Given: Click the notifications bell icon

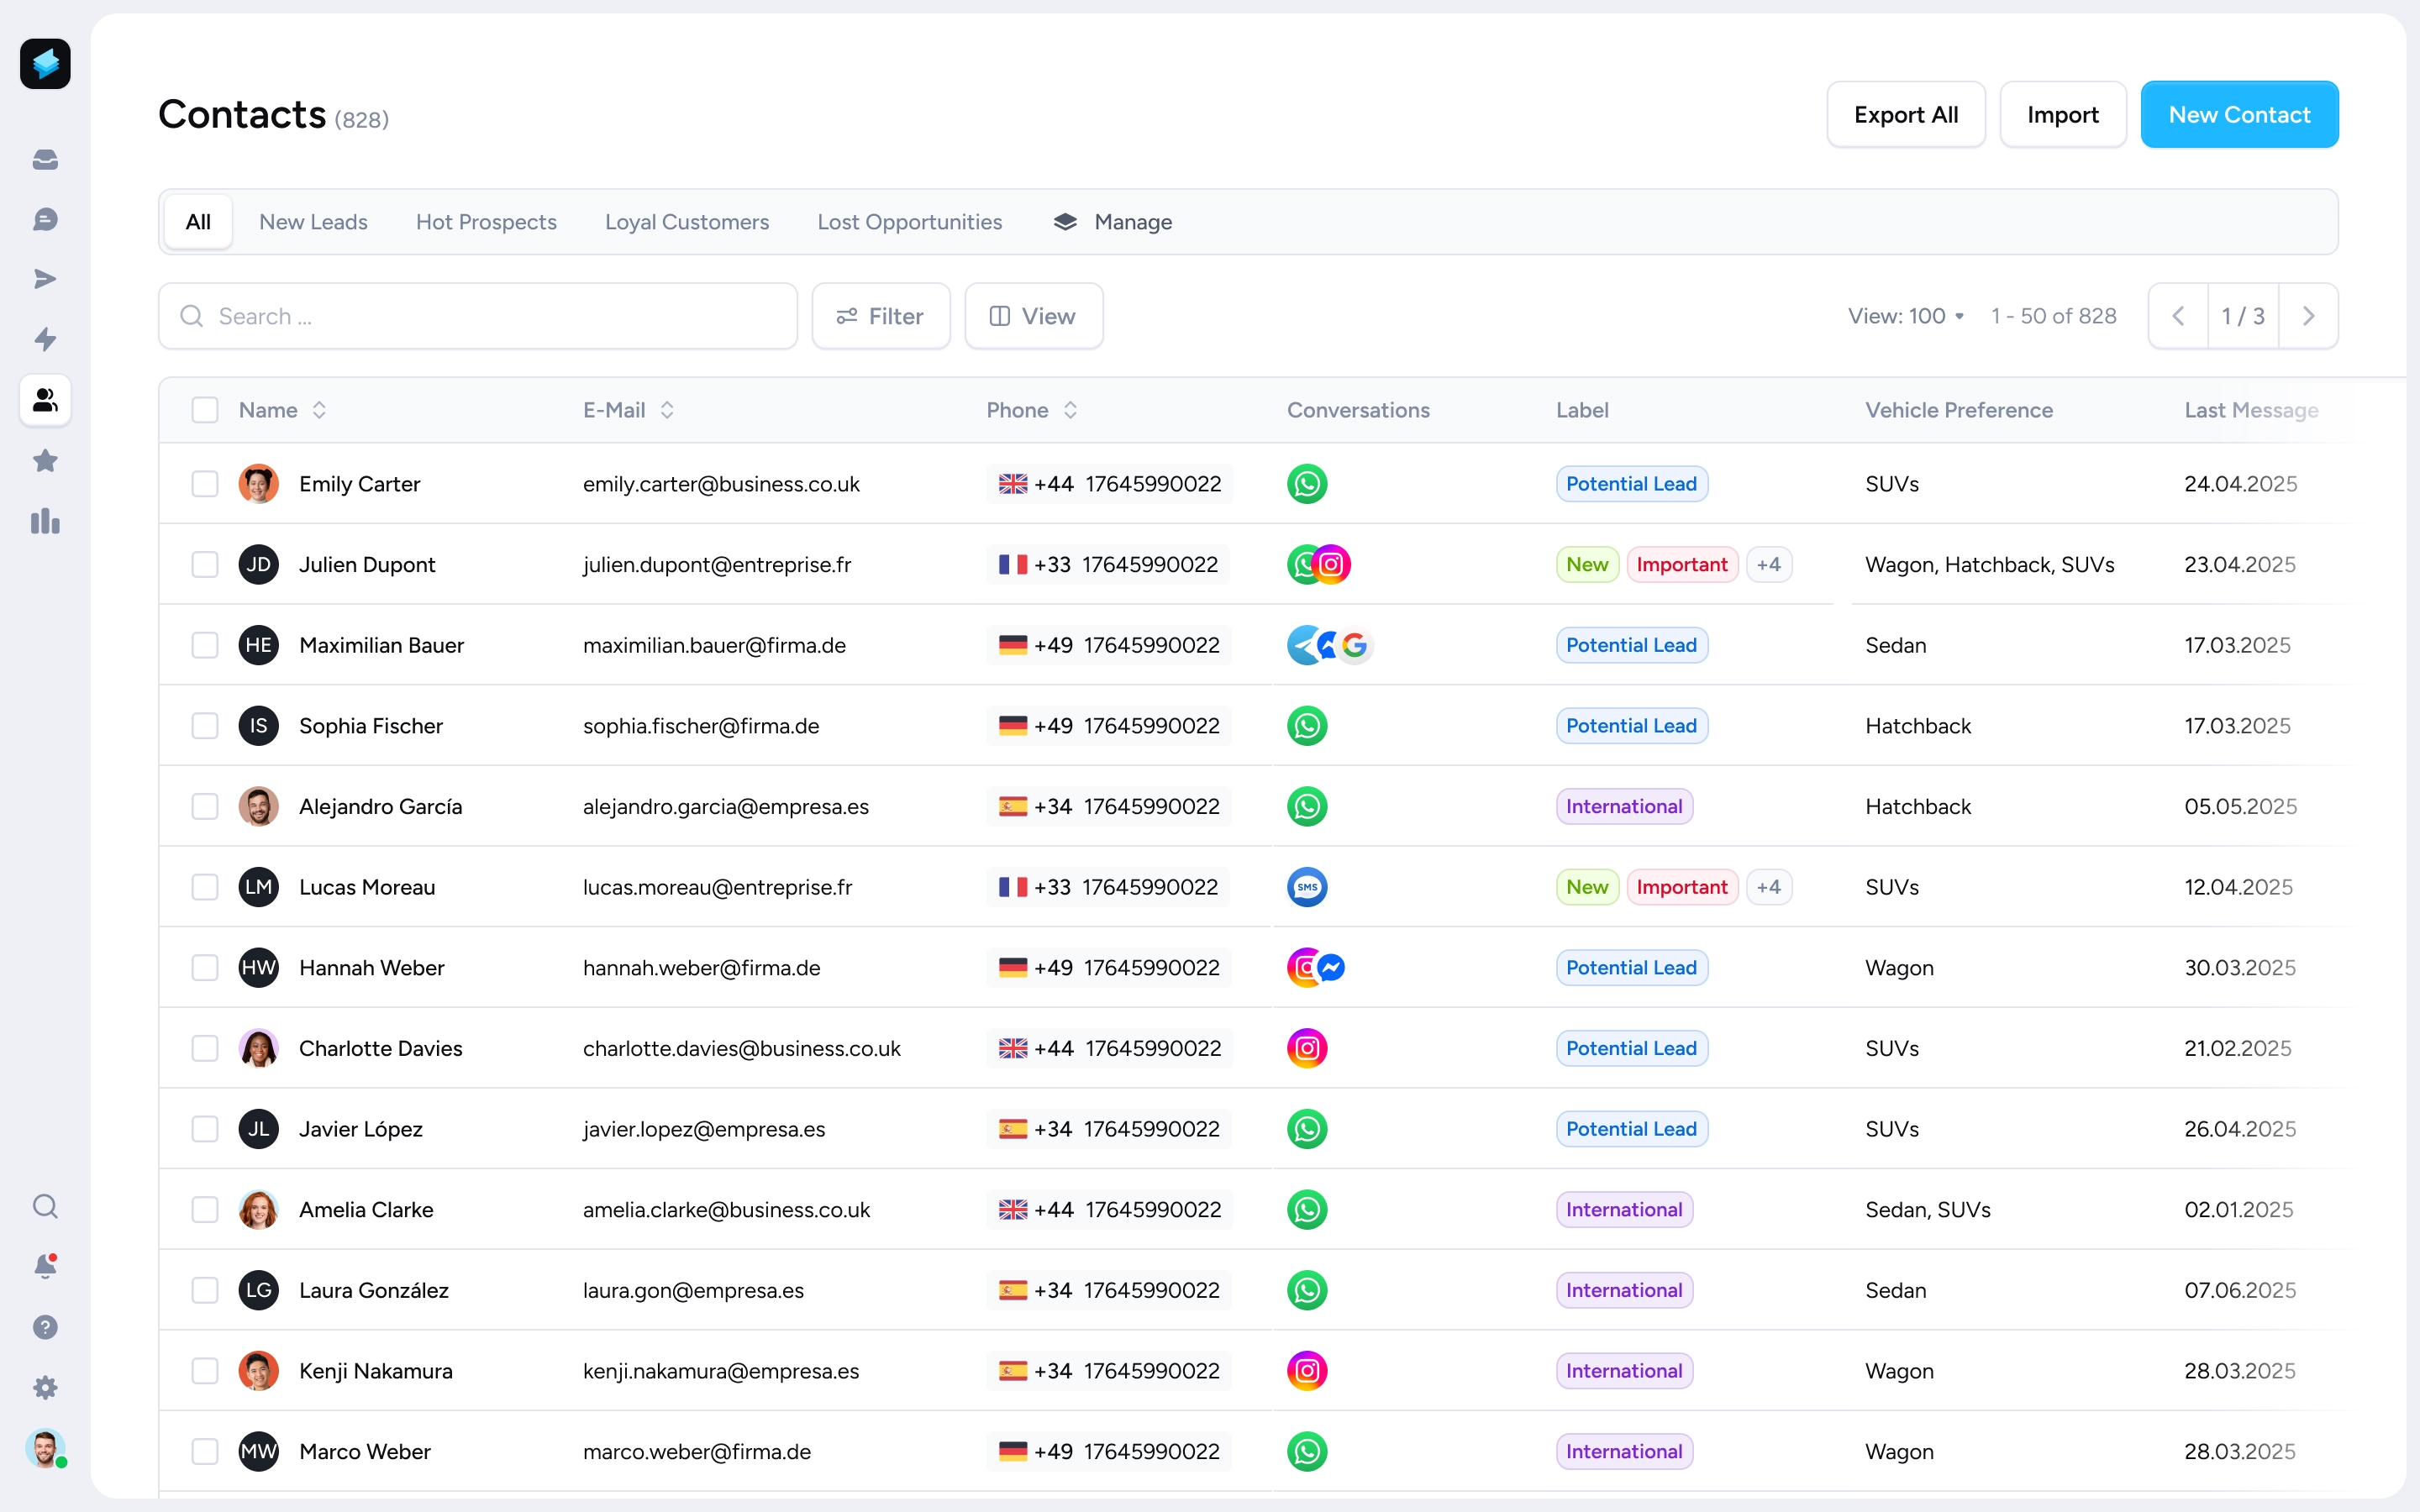Looking at the screenshot, I should click(45, 1266).
